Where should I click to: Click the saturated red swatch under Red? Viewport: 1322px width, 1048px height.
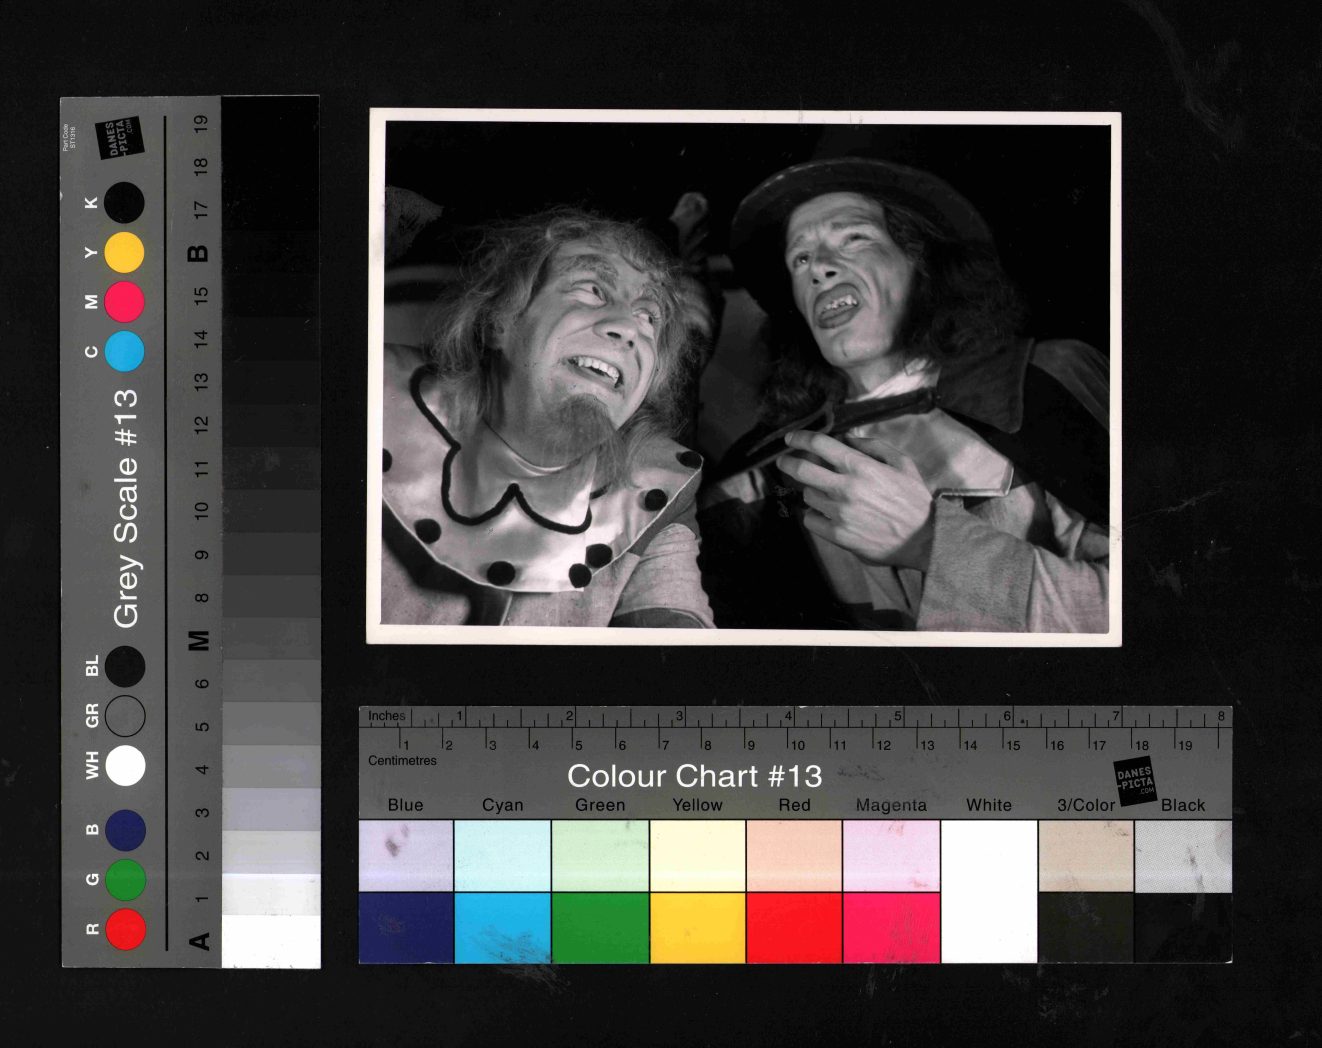click(794, 928)
